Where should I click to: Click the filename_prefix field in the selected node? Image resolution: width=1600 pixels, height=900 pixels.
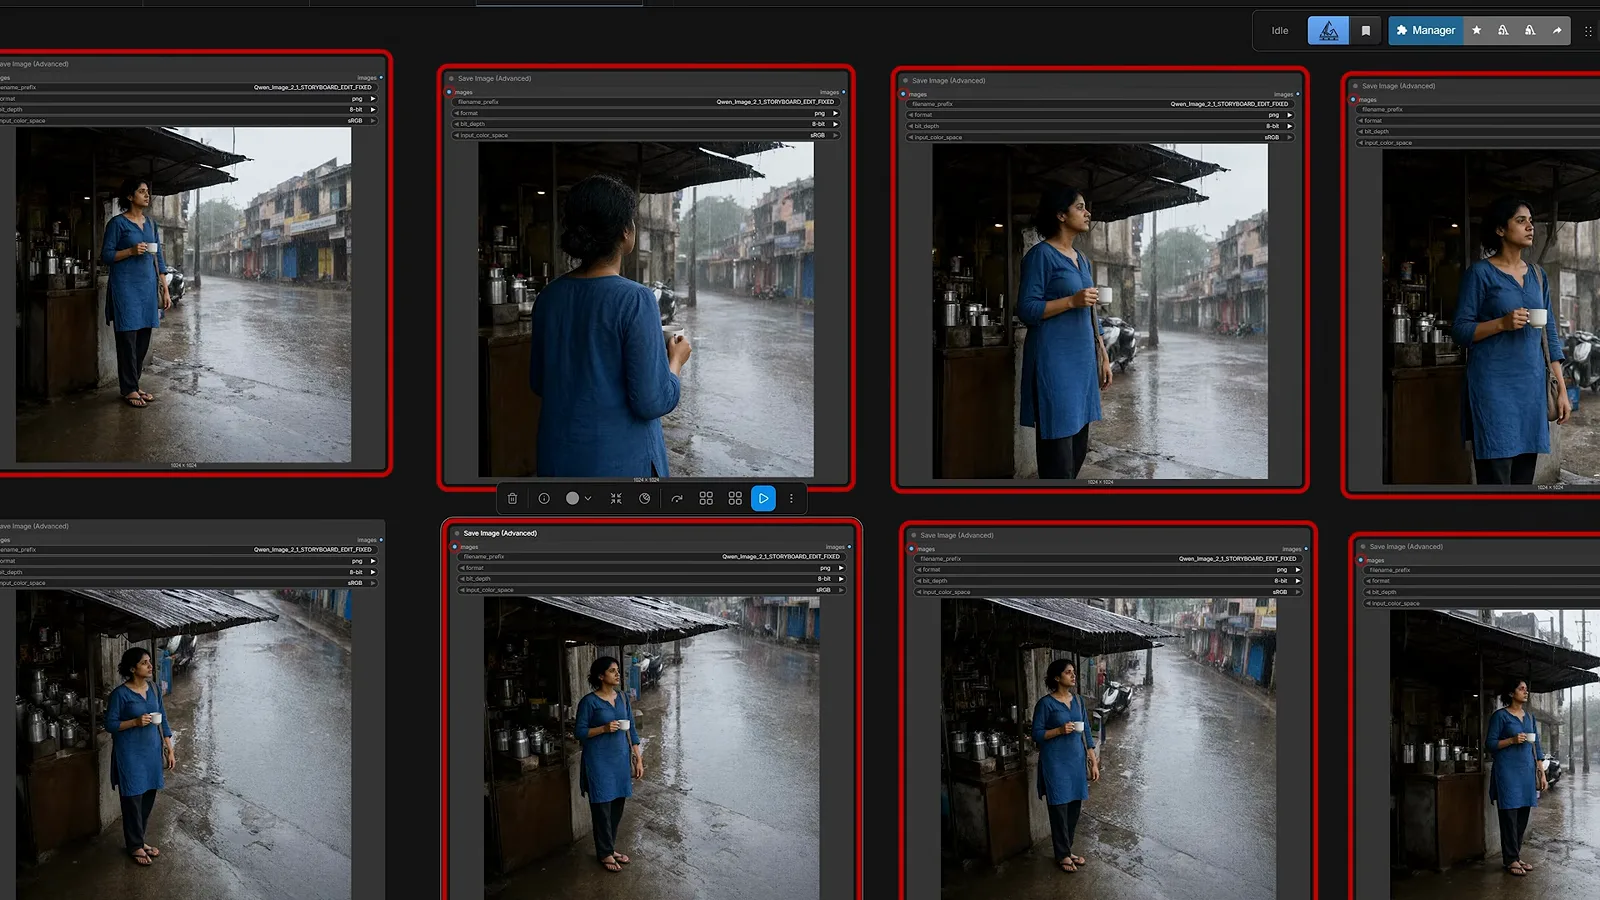(652, 557)
